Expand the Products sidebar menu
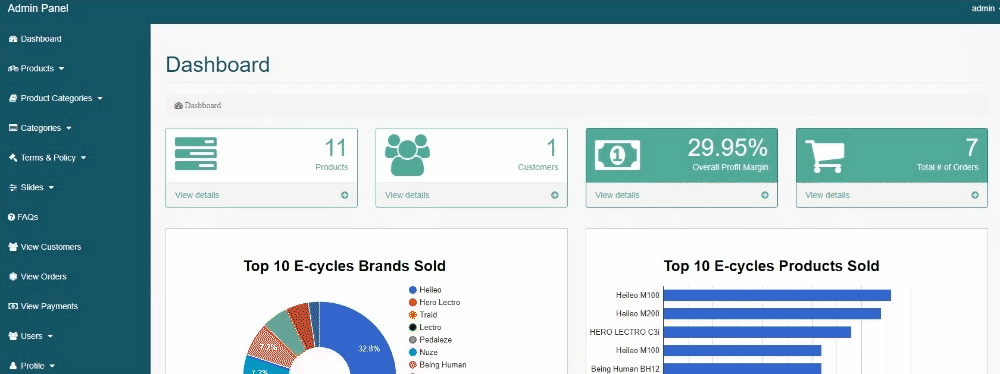Image resolution: width=1000 pixels, height=374 pixels. [x=36, y=68]
